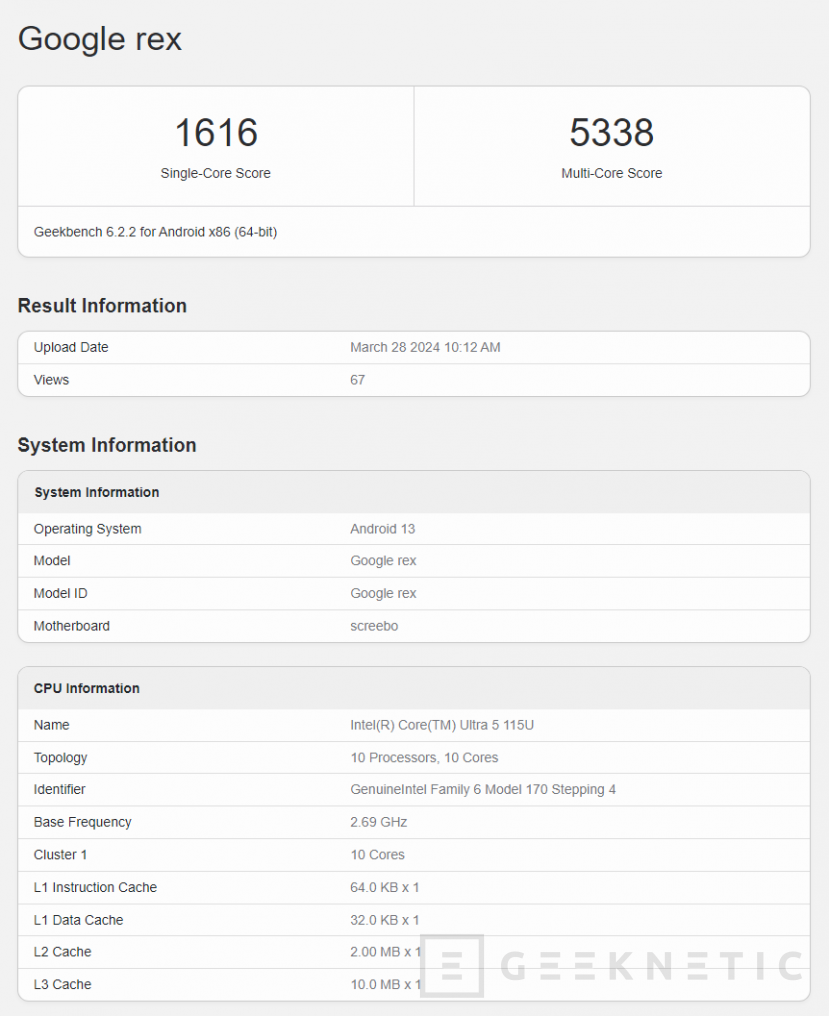Select upload date value 'March 28 2024 10:12 AM'
The width and height of the screenshot is (829, 1016).
pyautogui.click(x=425, y=347)
